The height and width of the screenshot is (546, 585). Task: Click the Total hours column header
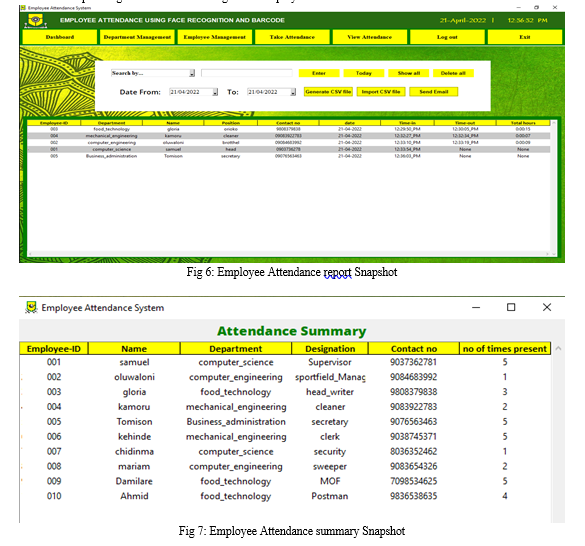click(523, 123)
